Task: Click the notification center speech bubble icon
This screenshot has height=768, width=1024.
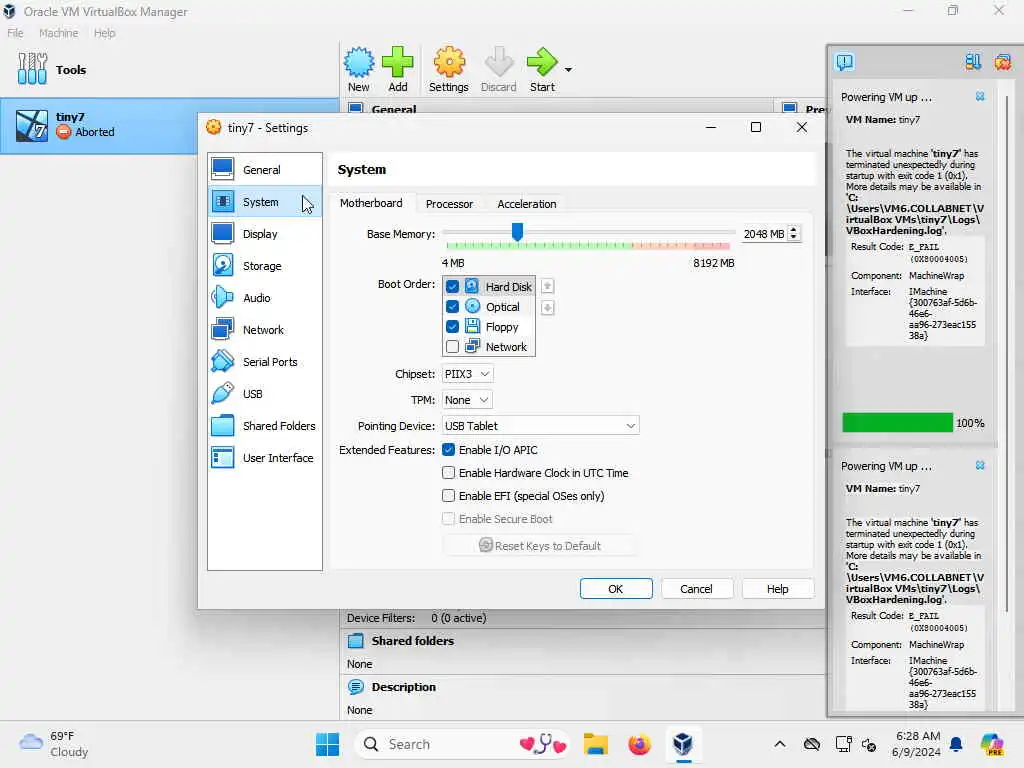Action: (x=844, y=62)
